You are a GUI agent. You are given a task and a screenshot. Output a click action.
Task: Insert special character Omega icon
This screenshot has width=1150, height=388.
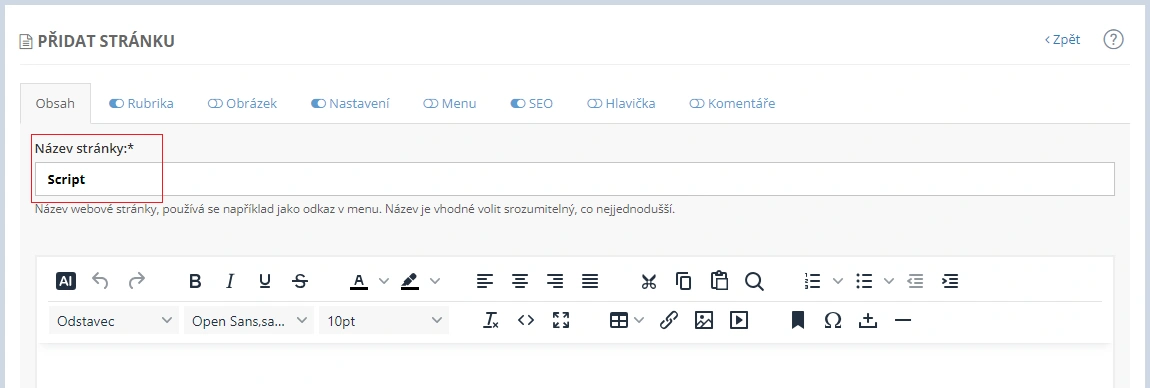[x=832, y=320]
